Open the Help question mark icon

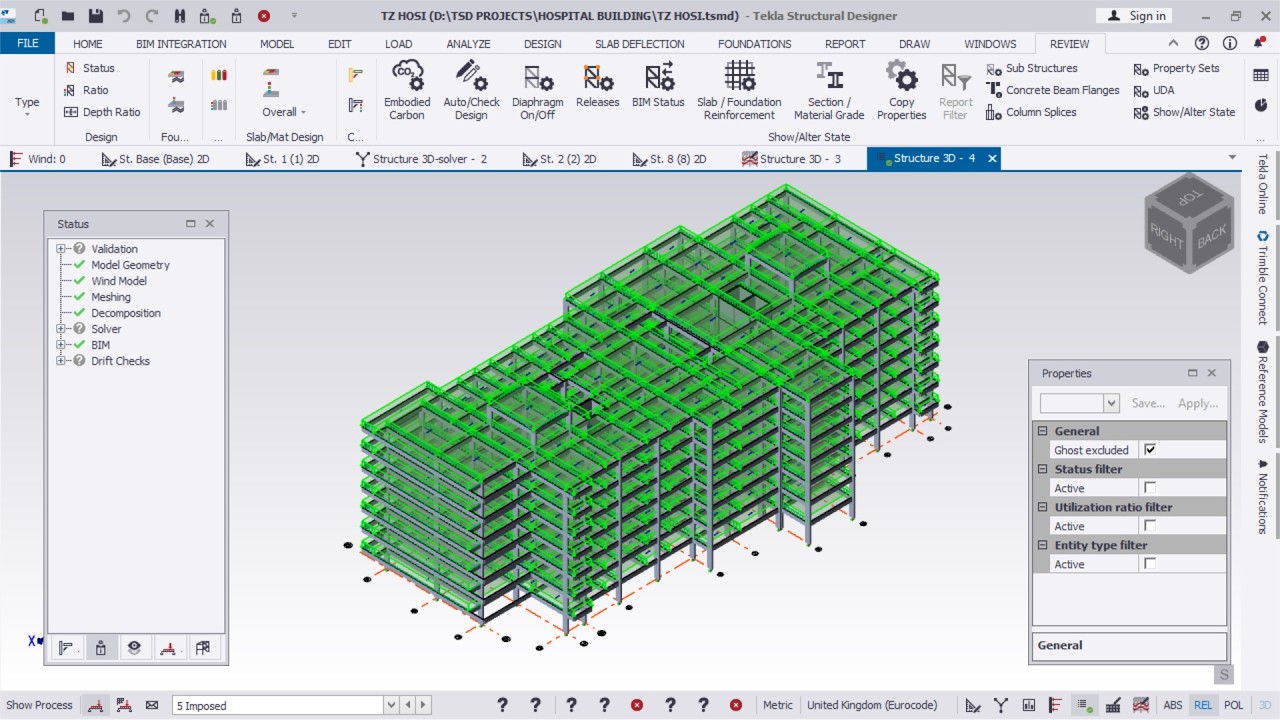[x=1202, y=44]
